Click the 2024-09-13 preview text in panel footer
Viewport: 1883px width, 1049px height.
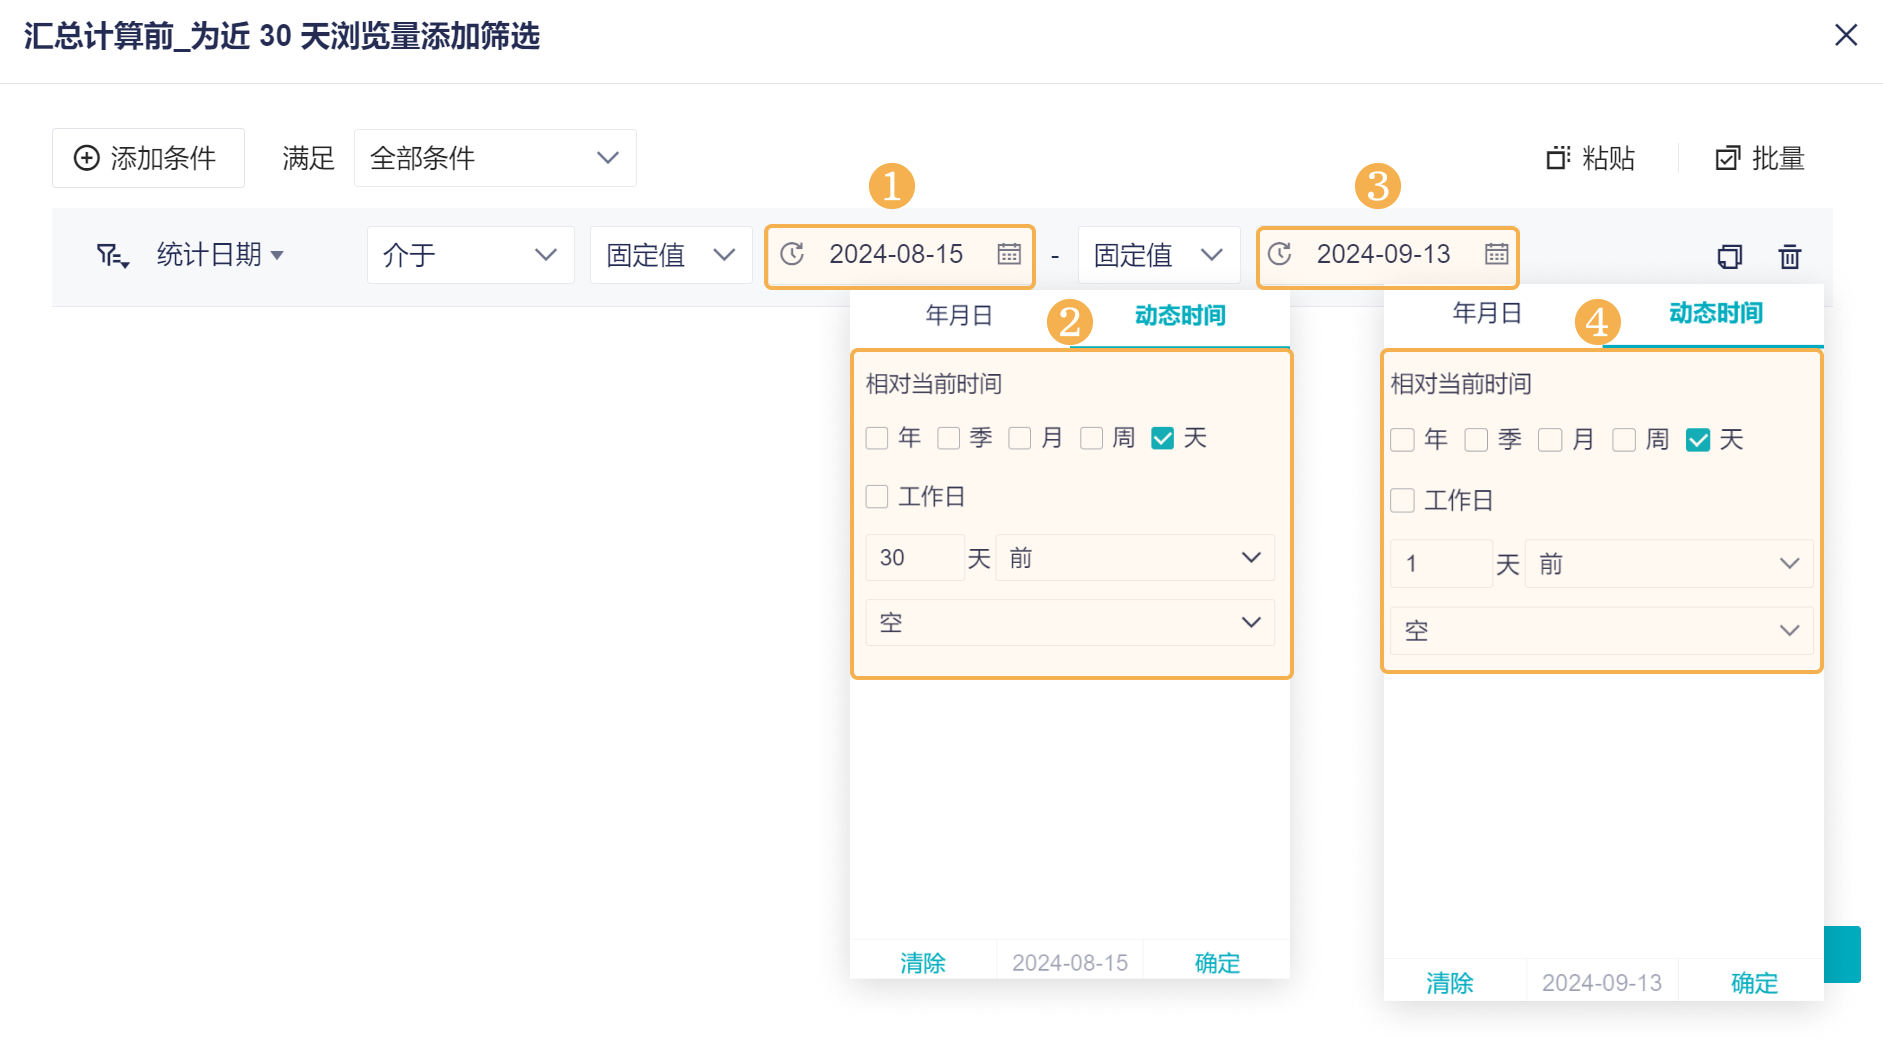click(1602, 983)
